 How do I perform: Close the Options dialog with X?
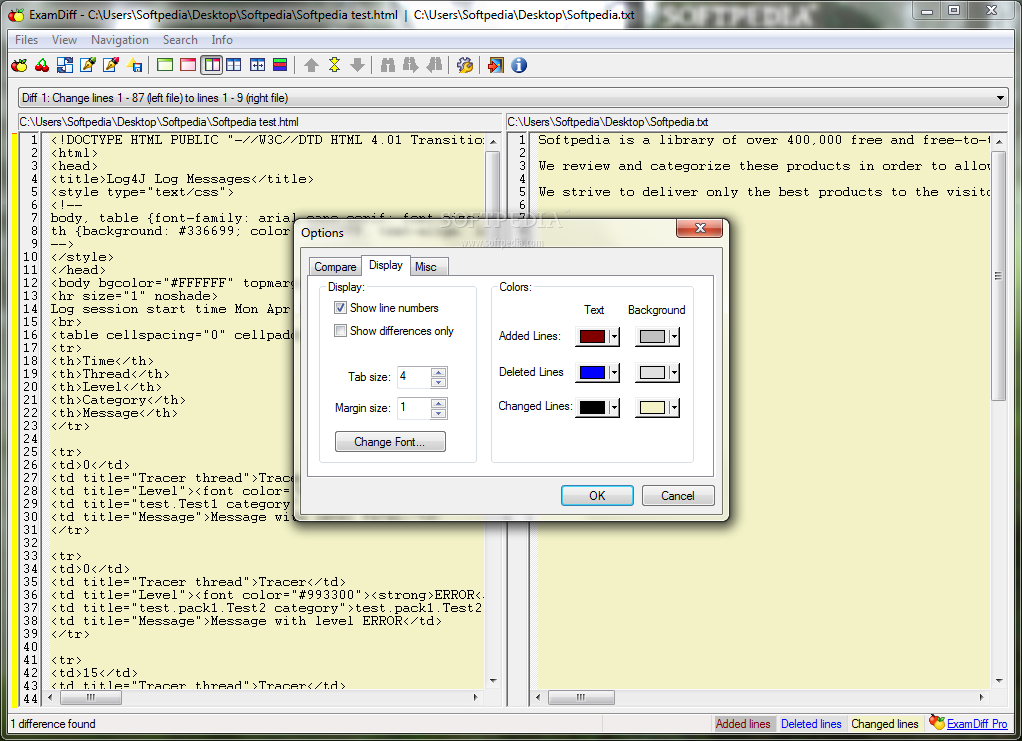[x=700, y=228]
